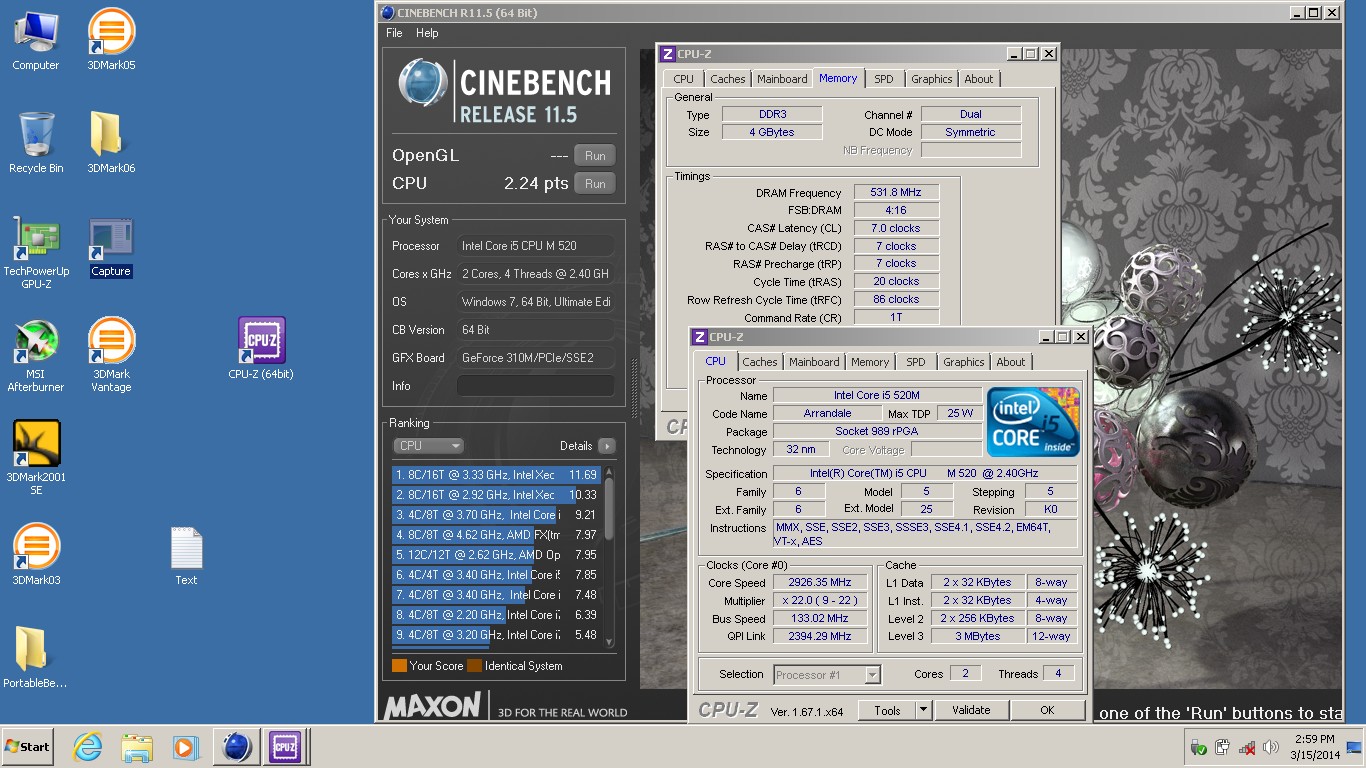
Task: Switch to CPU tab in Memory window
Action: coord(683,79)
